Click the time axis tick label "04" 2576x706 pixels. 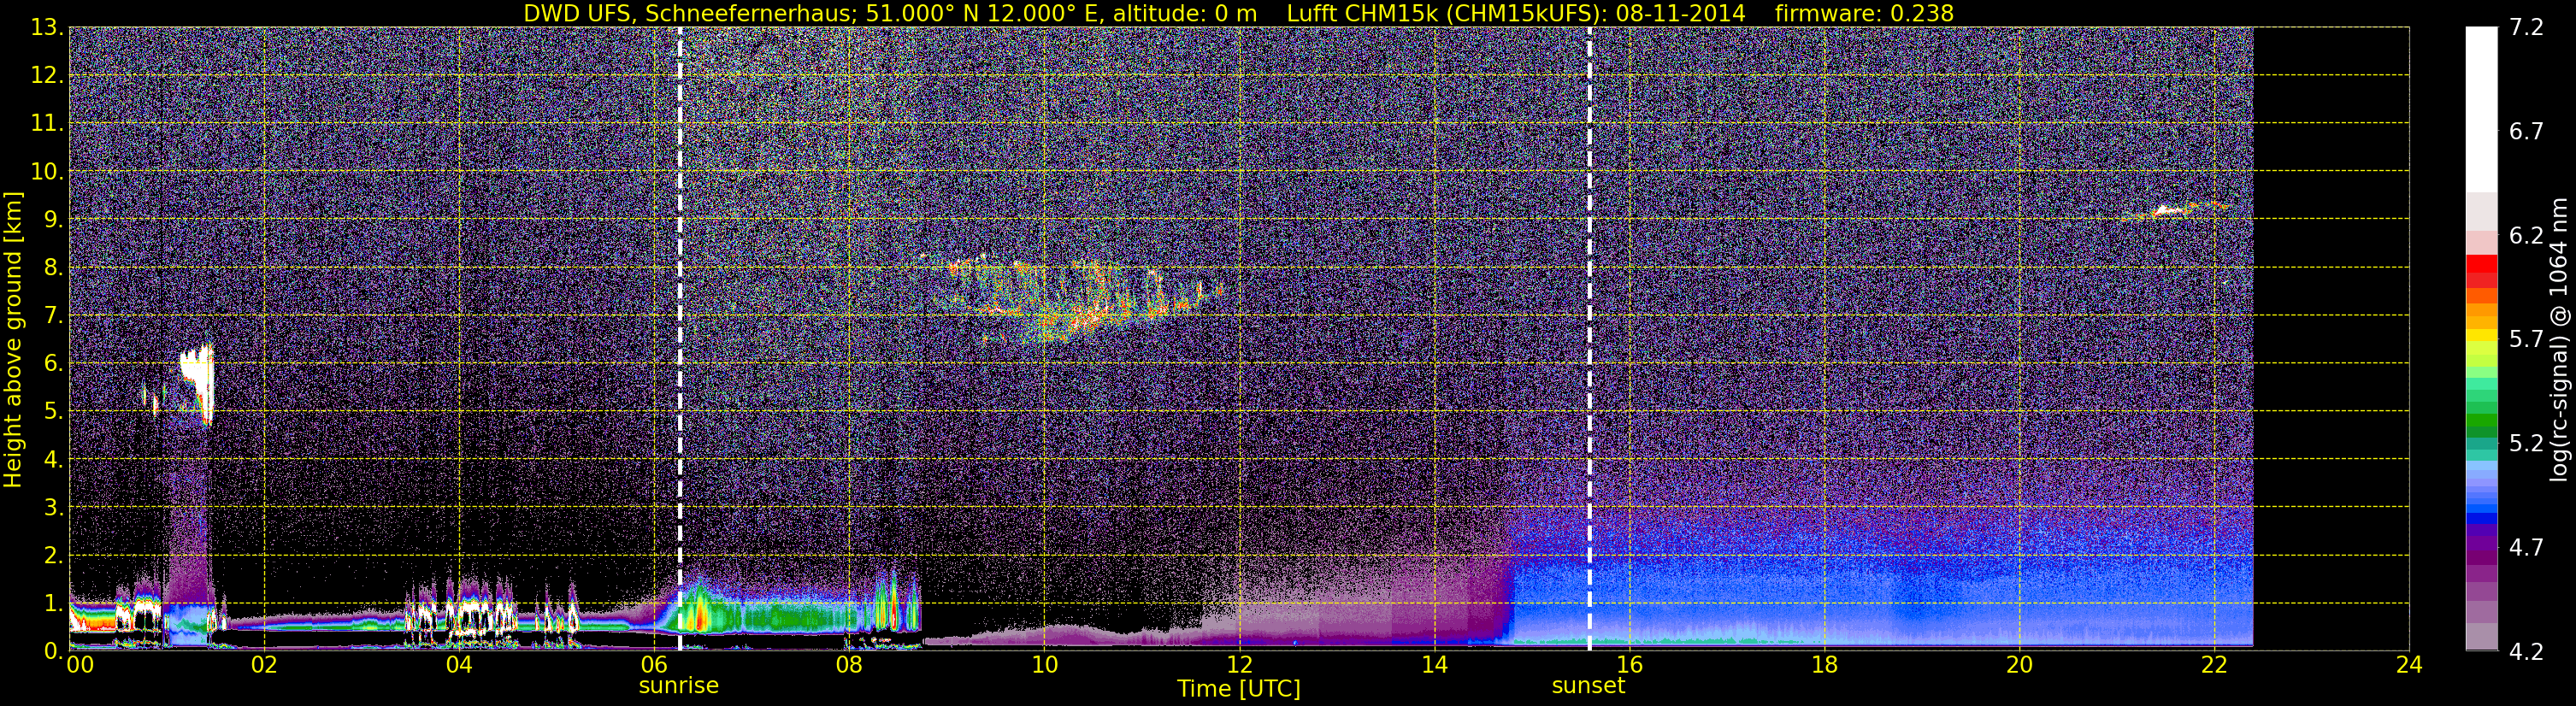click(x=459, y=665)
